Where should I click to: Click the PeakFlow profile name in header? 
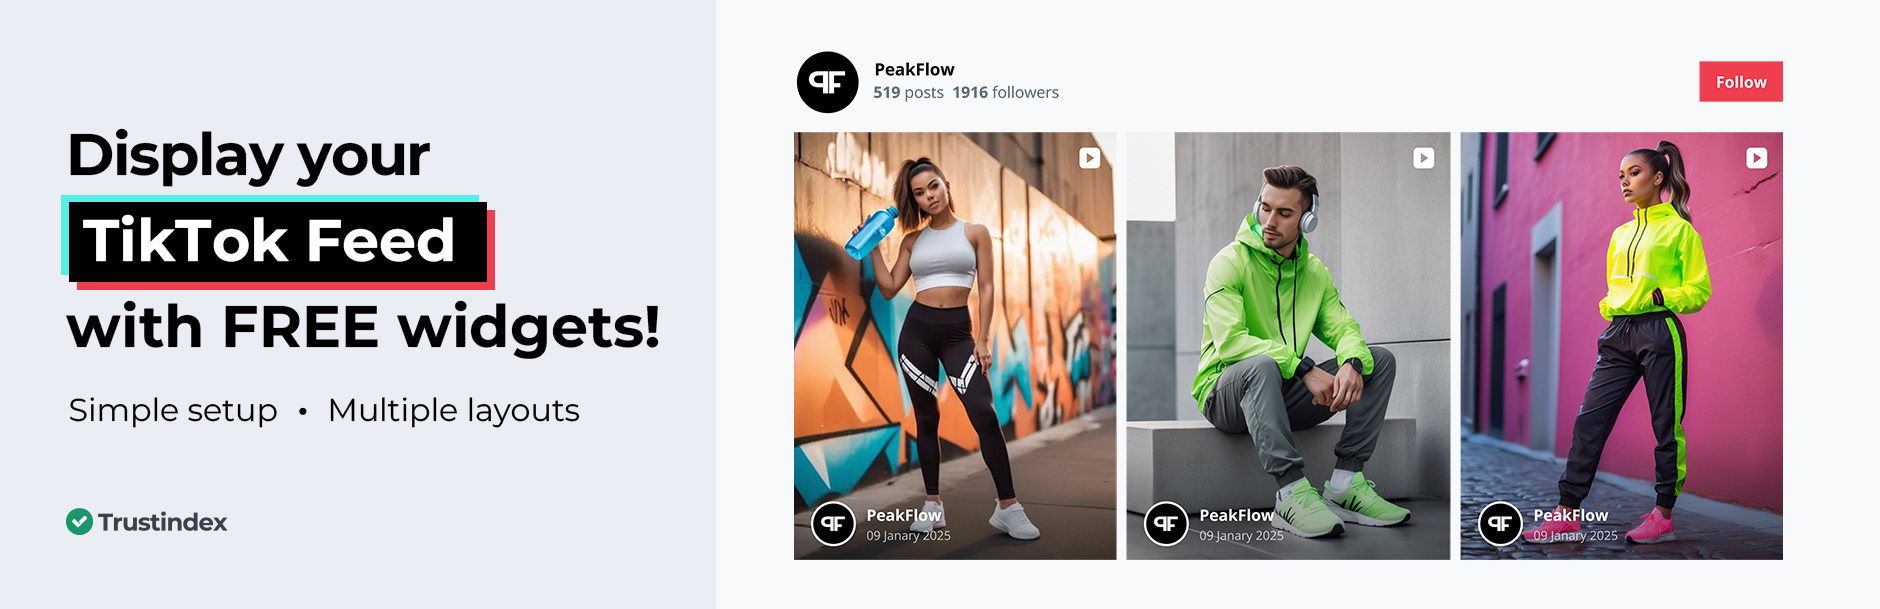(x=914, y=69)
